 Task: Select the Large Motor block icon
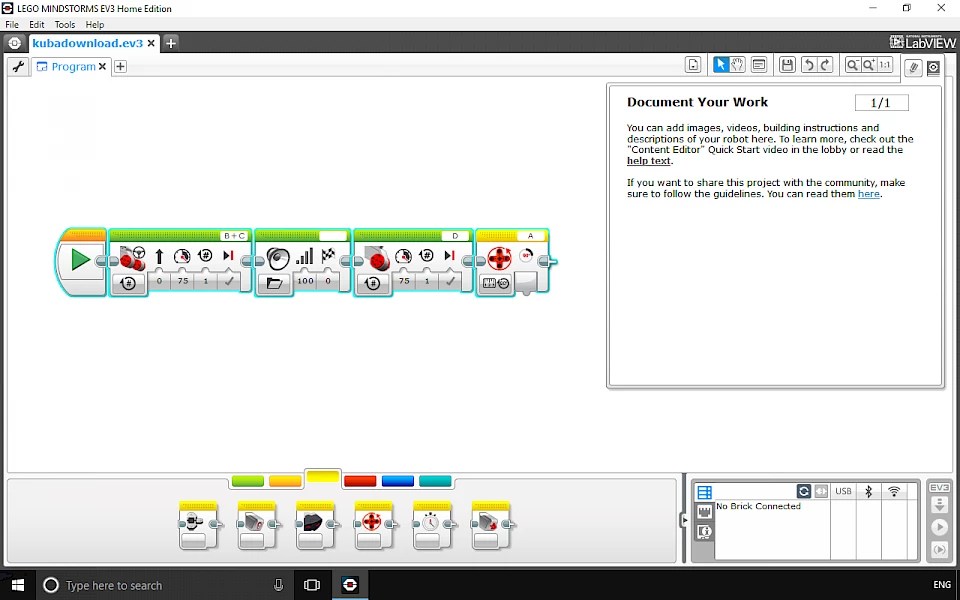(377, 258)
